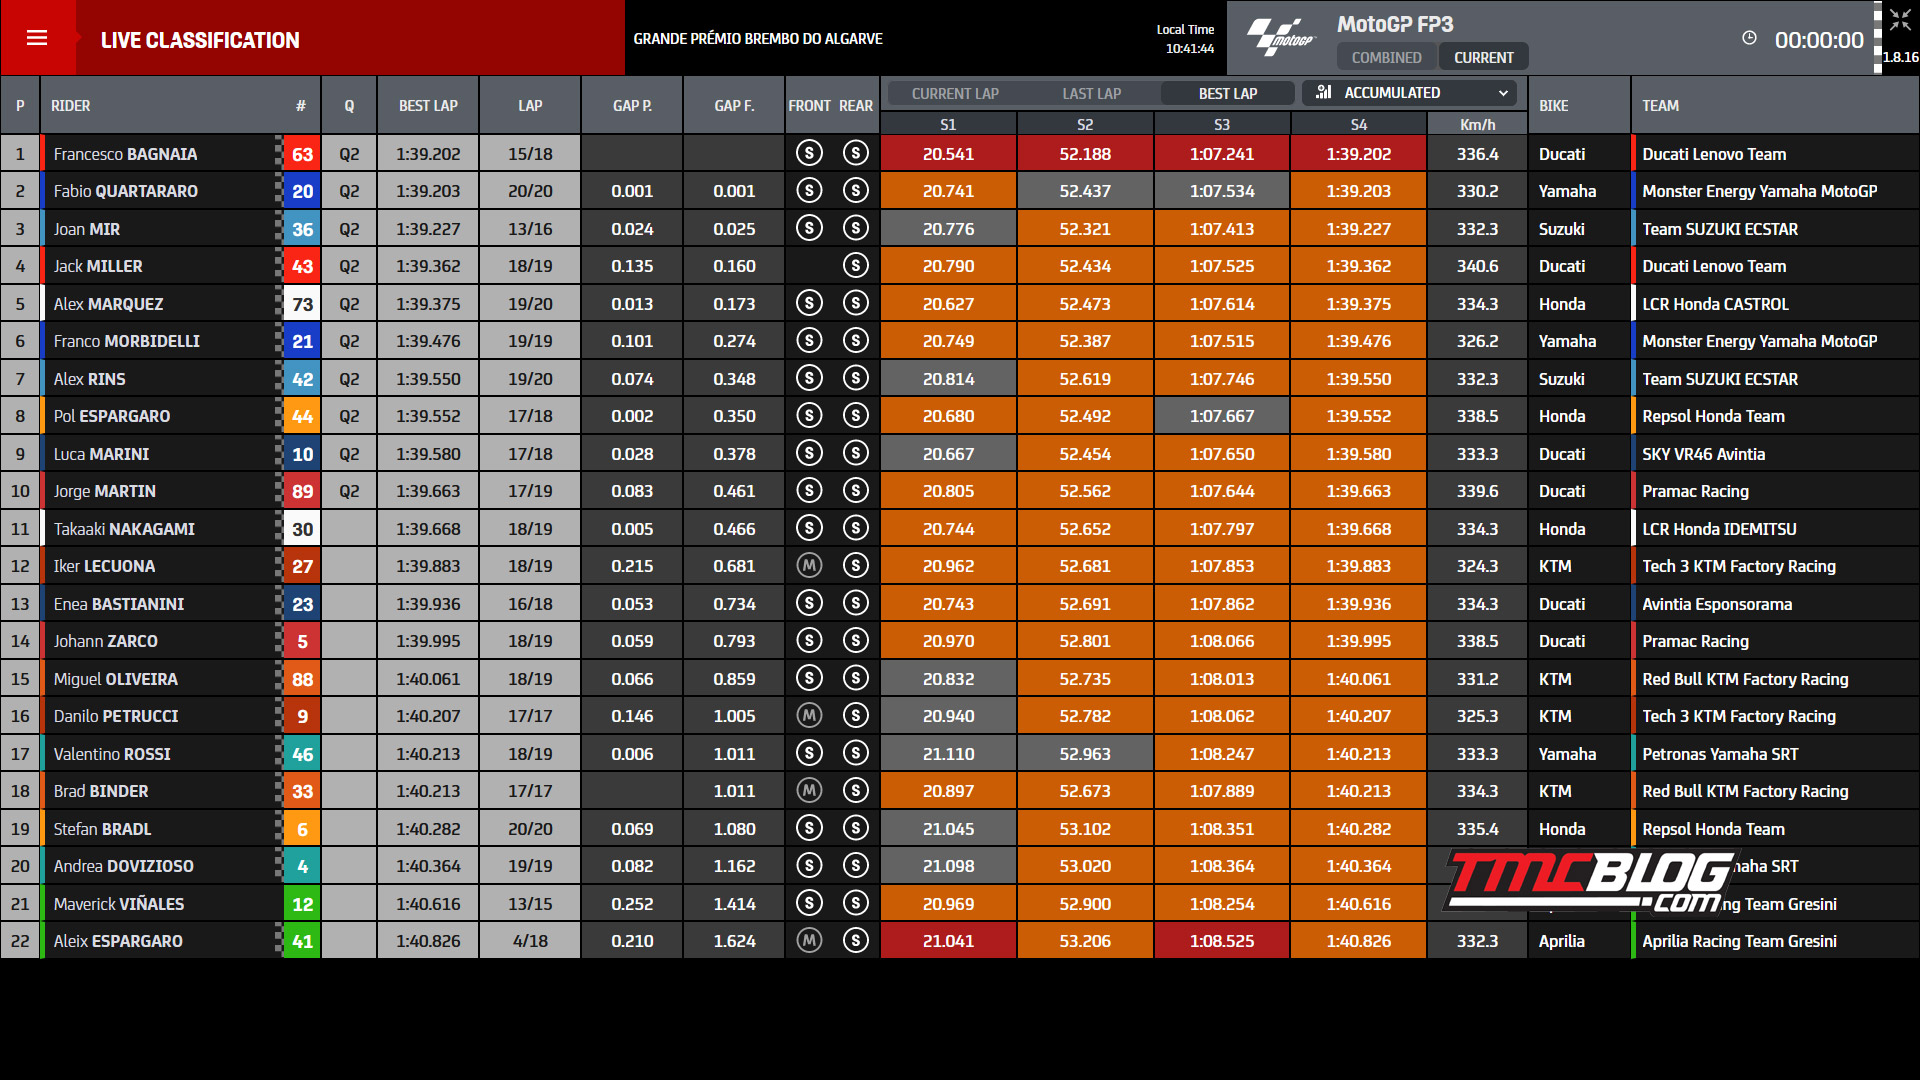
Task: Select the CURRENT session toggle
Action: point(1483,58)
